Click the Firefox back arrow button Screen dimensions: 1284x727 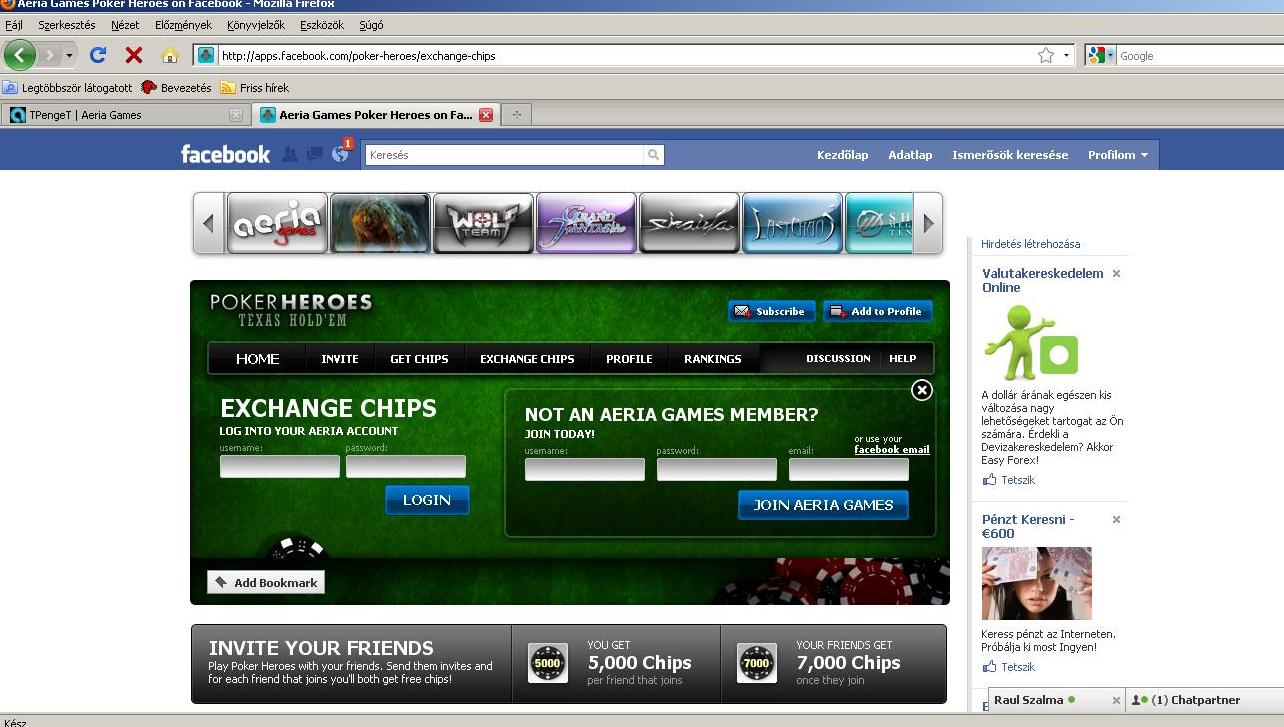pos(19,55)
